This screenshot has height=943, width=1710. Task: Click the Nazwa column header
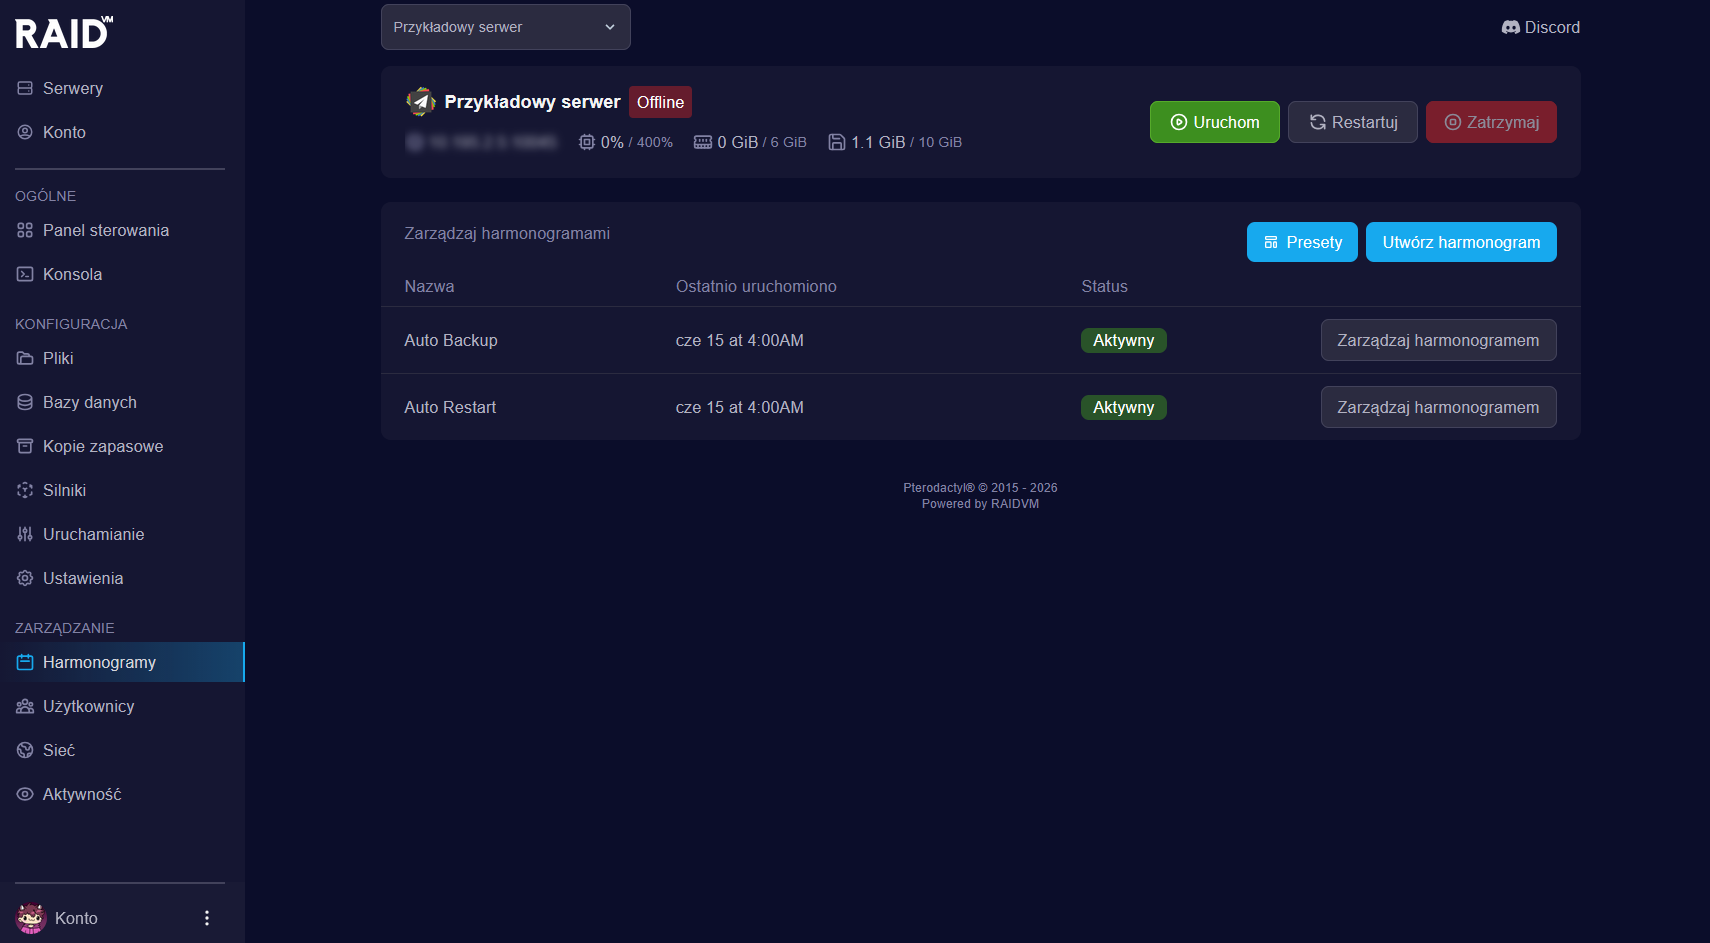429,286
